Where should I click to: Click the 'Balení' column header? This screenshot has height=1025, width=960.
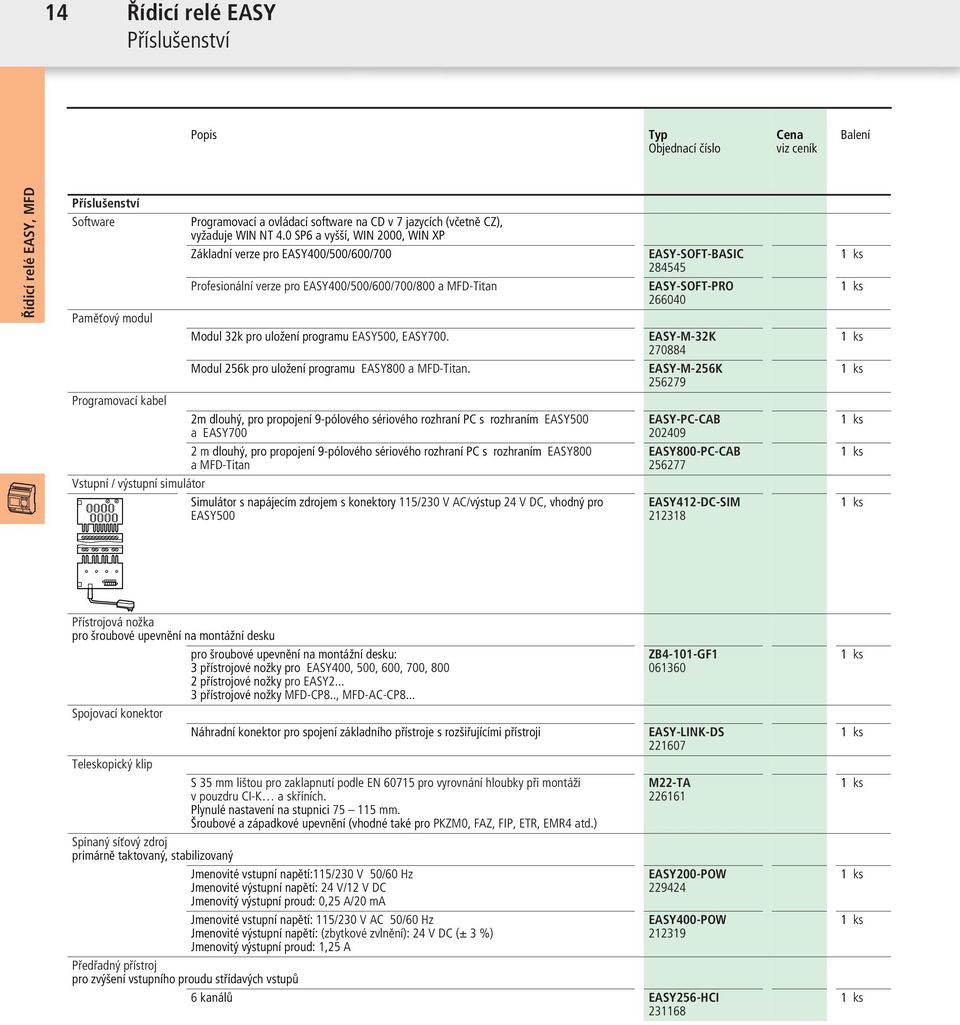click(855, 135)
